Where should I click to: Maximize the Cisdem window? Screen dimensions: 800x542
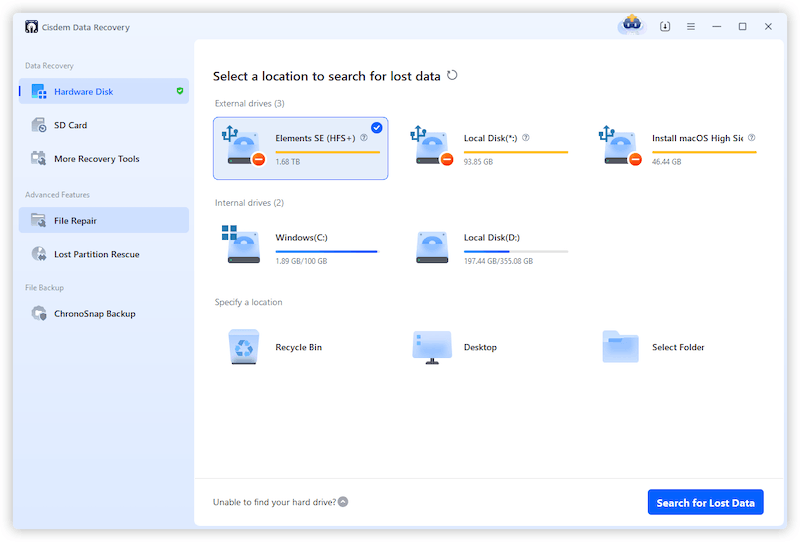(742, 27)
